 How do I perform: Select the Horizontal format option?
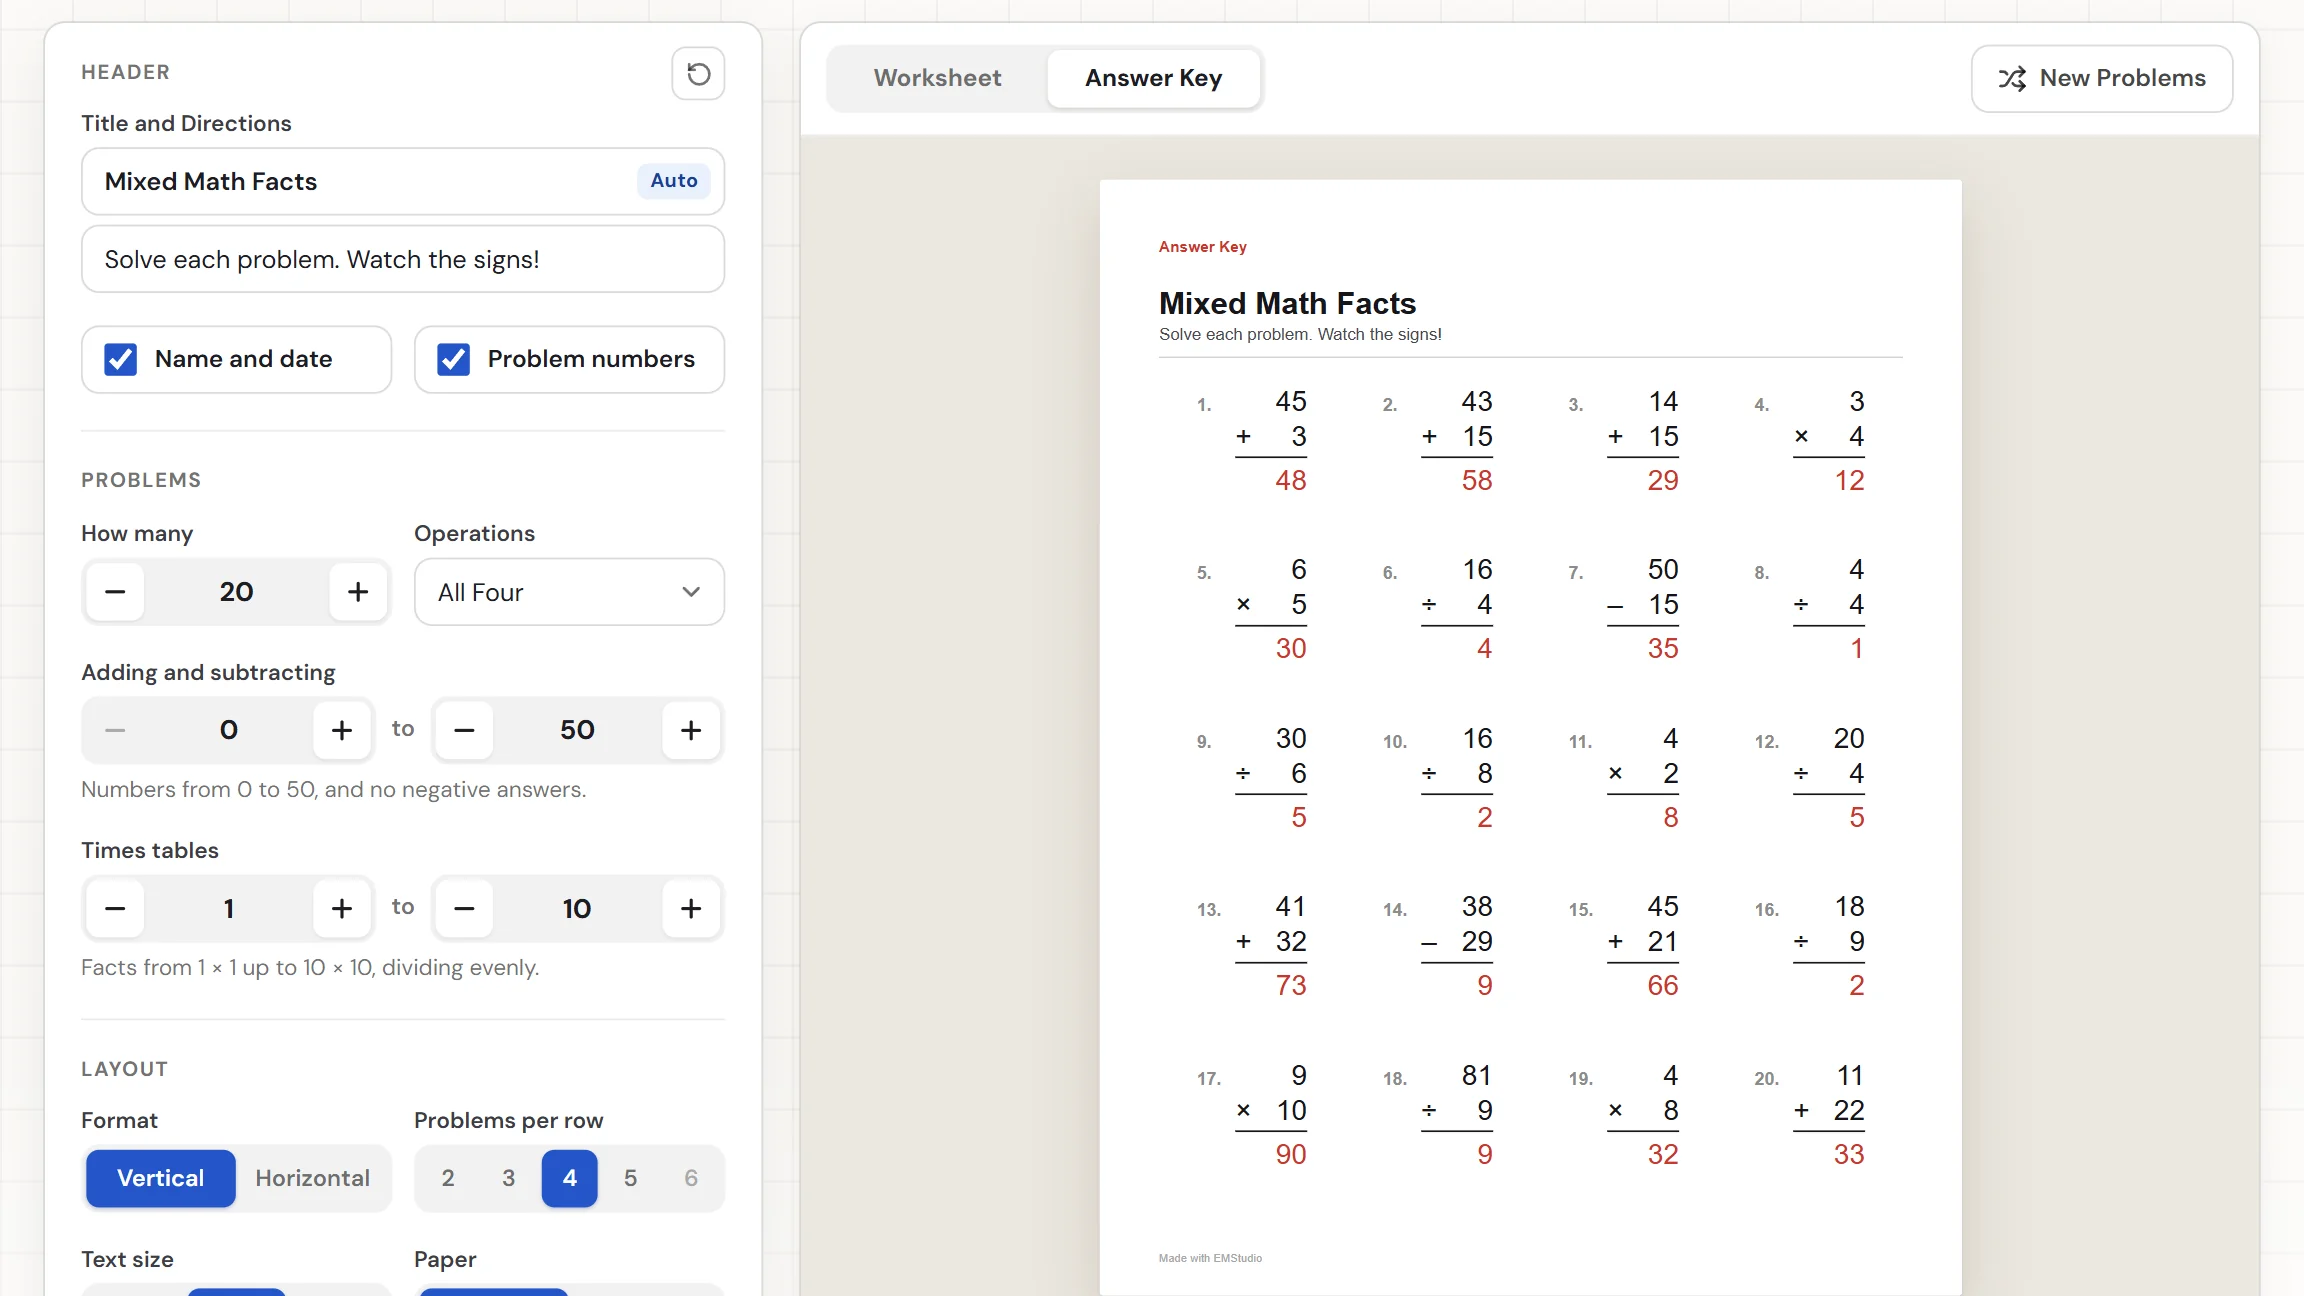[x=313, y=1178]
